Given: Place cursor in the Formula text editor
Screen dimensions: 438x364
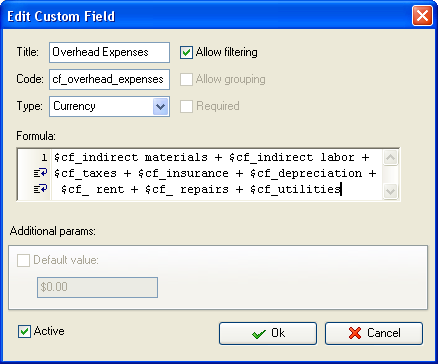Looking at the screenshot, I should tap(217, 174).
